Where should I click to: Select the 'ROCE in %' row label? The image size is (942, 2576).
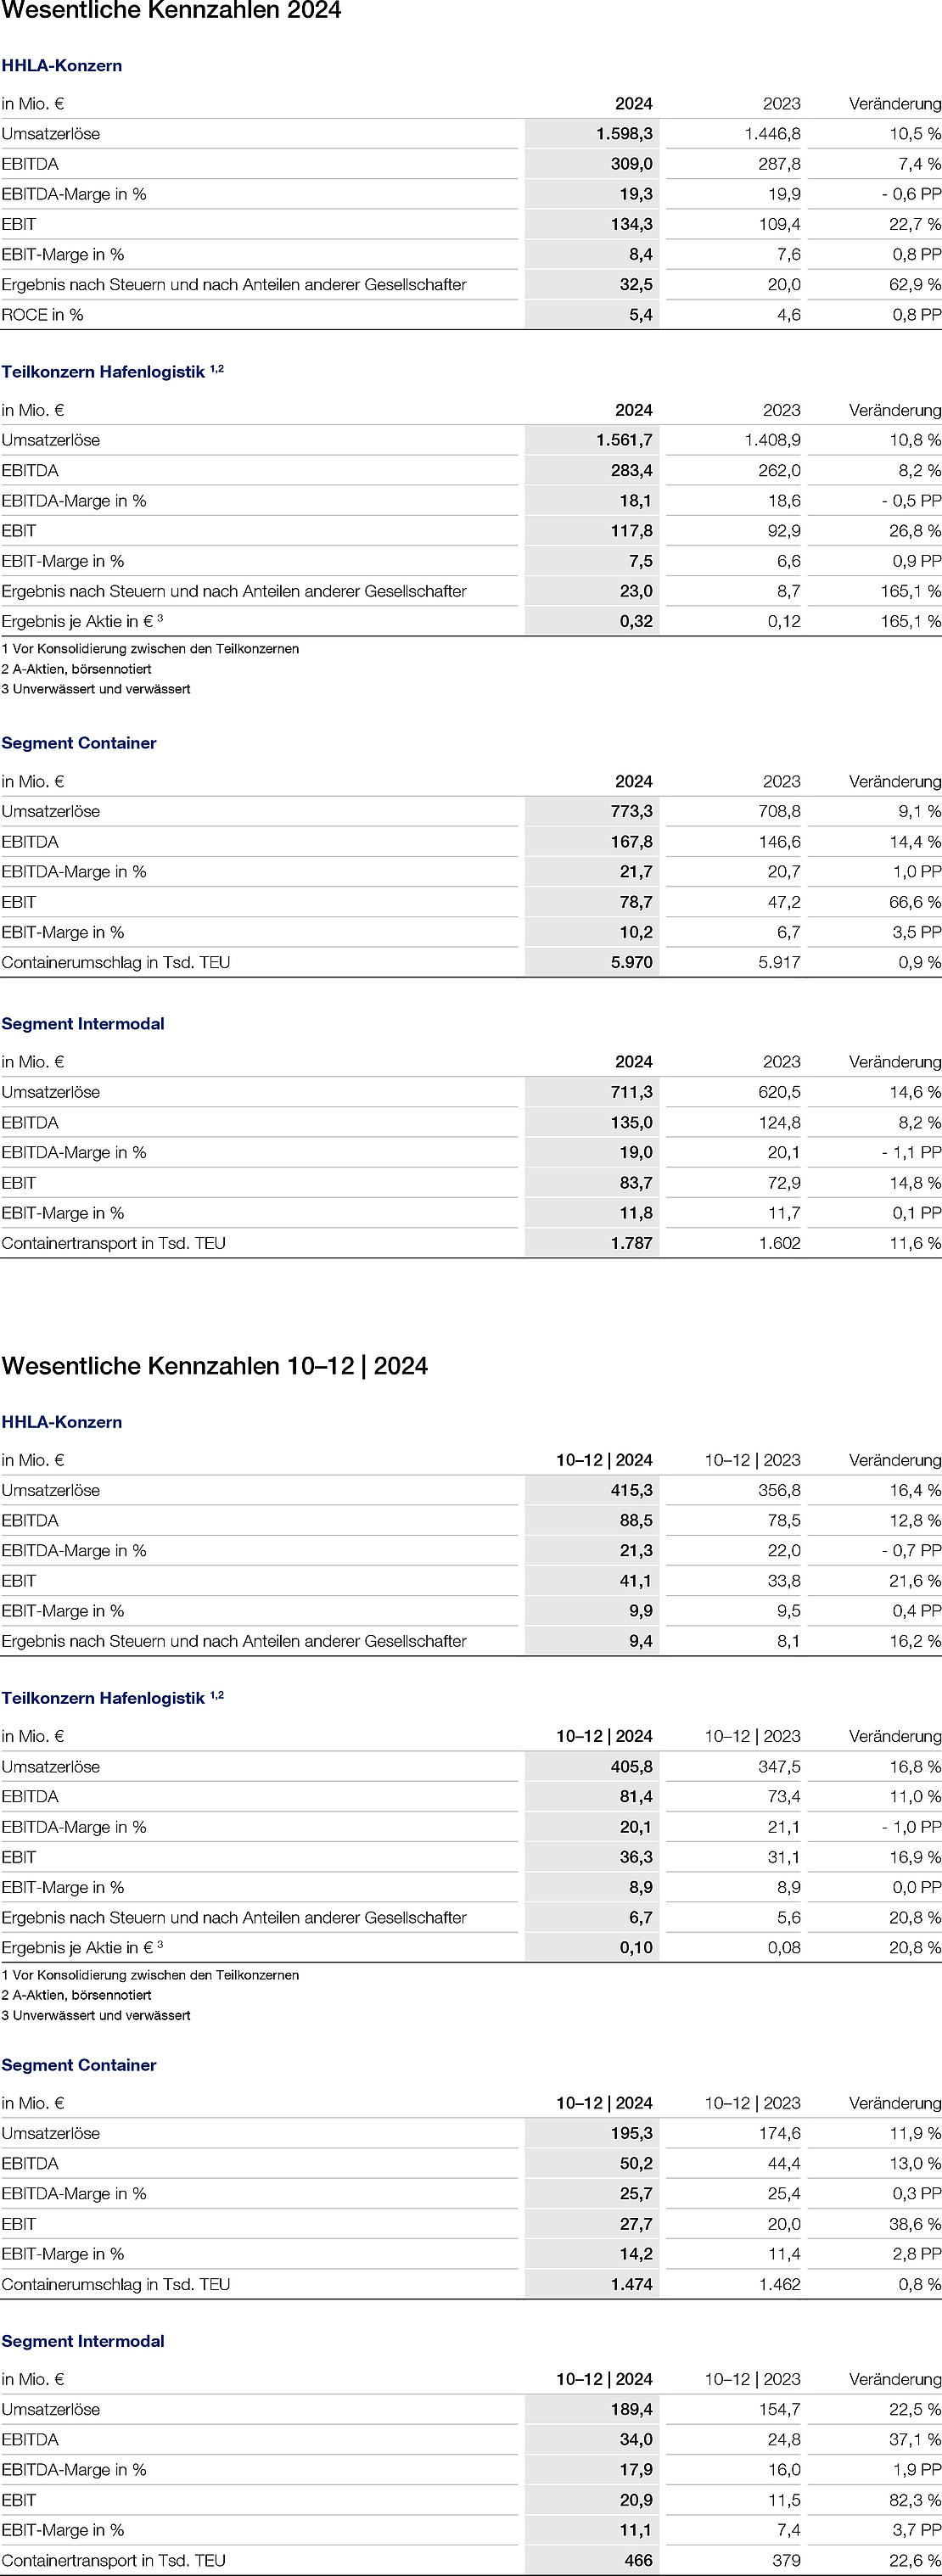coord(43,315)
